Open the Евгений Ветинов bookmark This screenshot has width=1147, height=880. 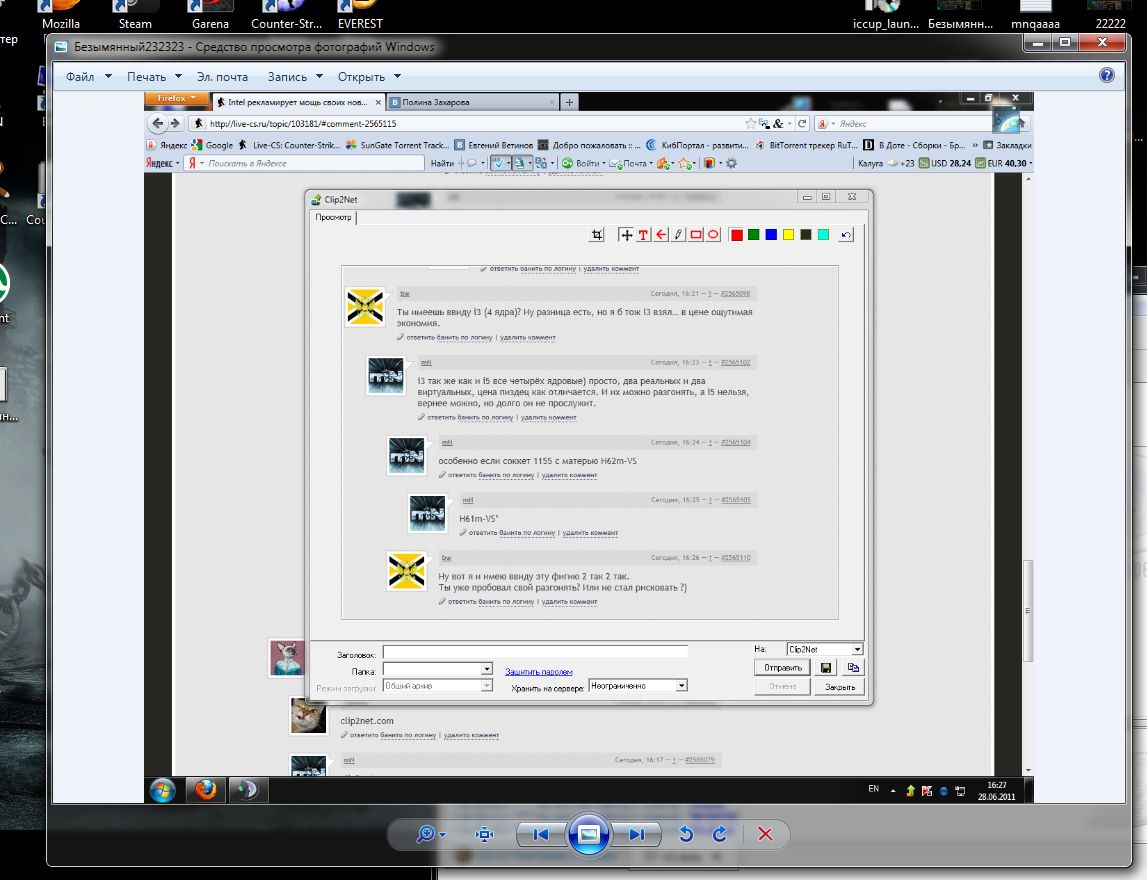pos(494,145)
